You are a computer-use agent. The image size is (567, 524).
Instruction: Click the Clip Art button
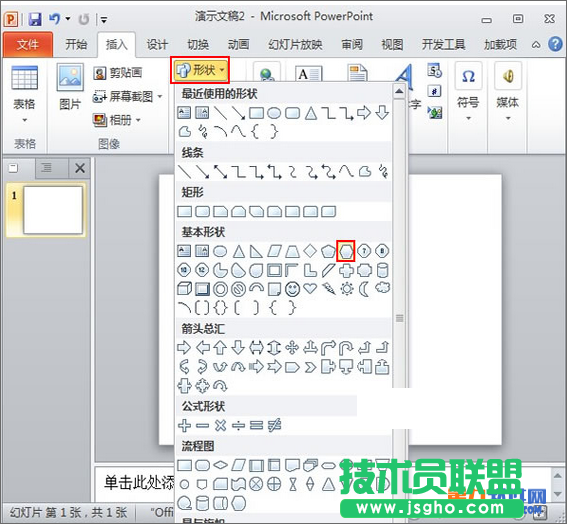(x=118, y=73)
